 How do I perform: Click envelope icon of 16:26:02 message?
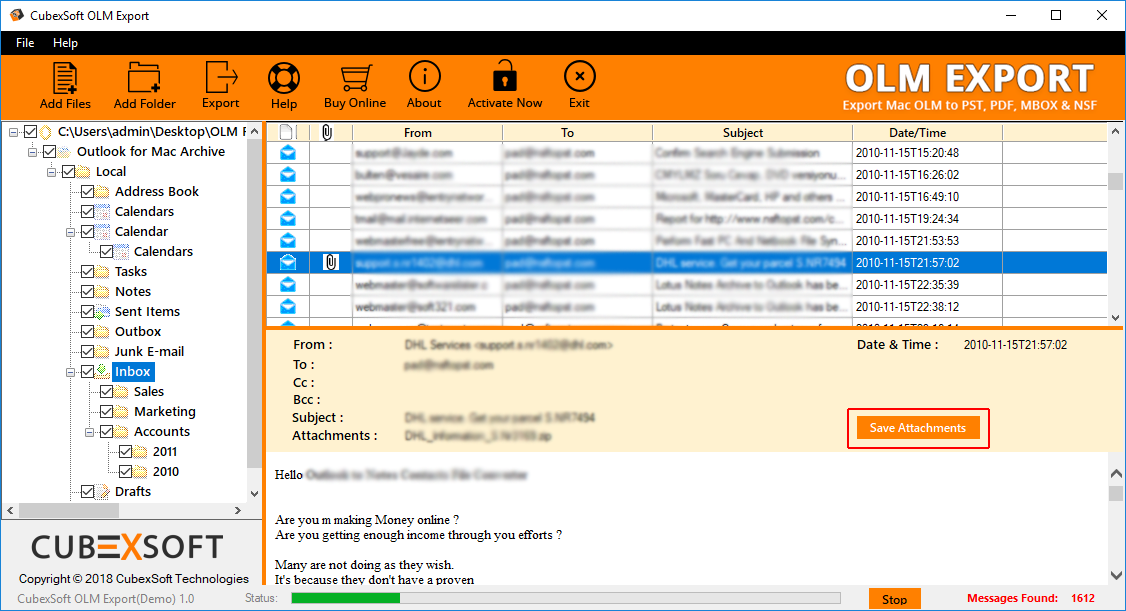pos(288,174)
